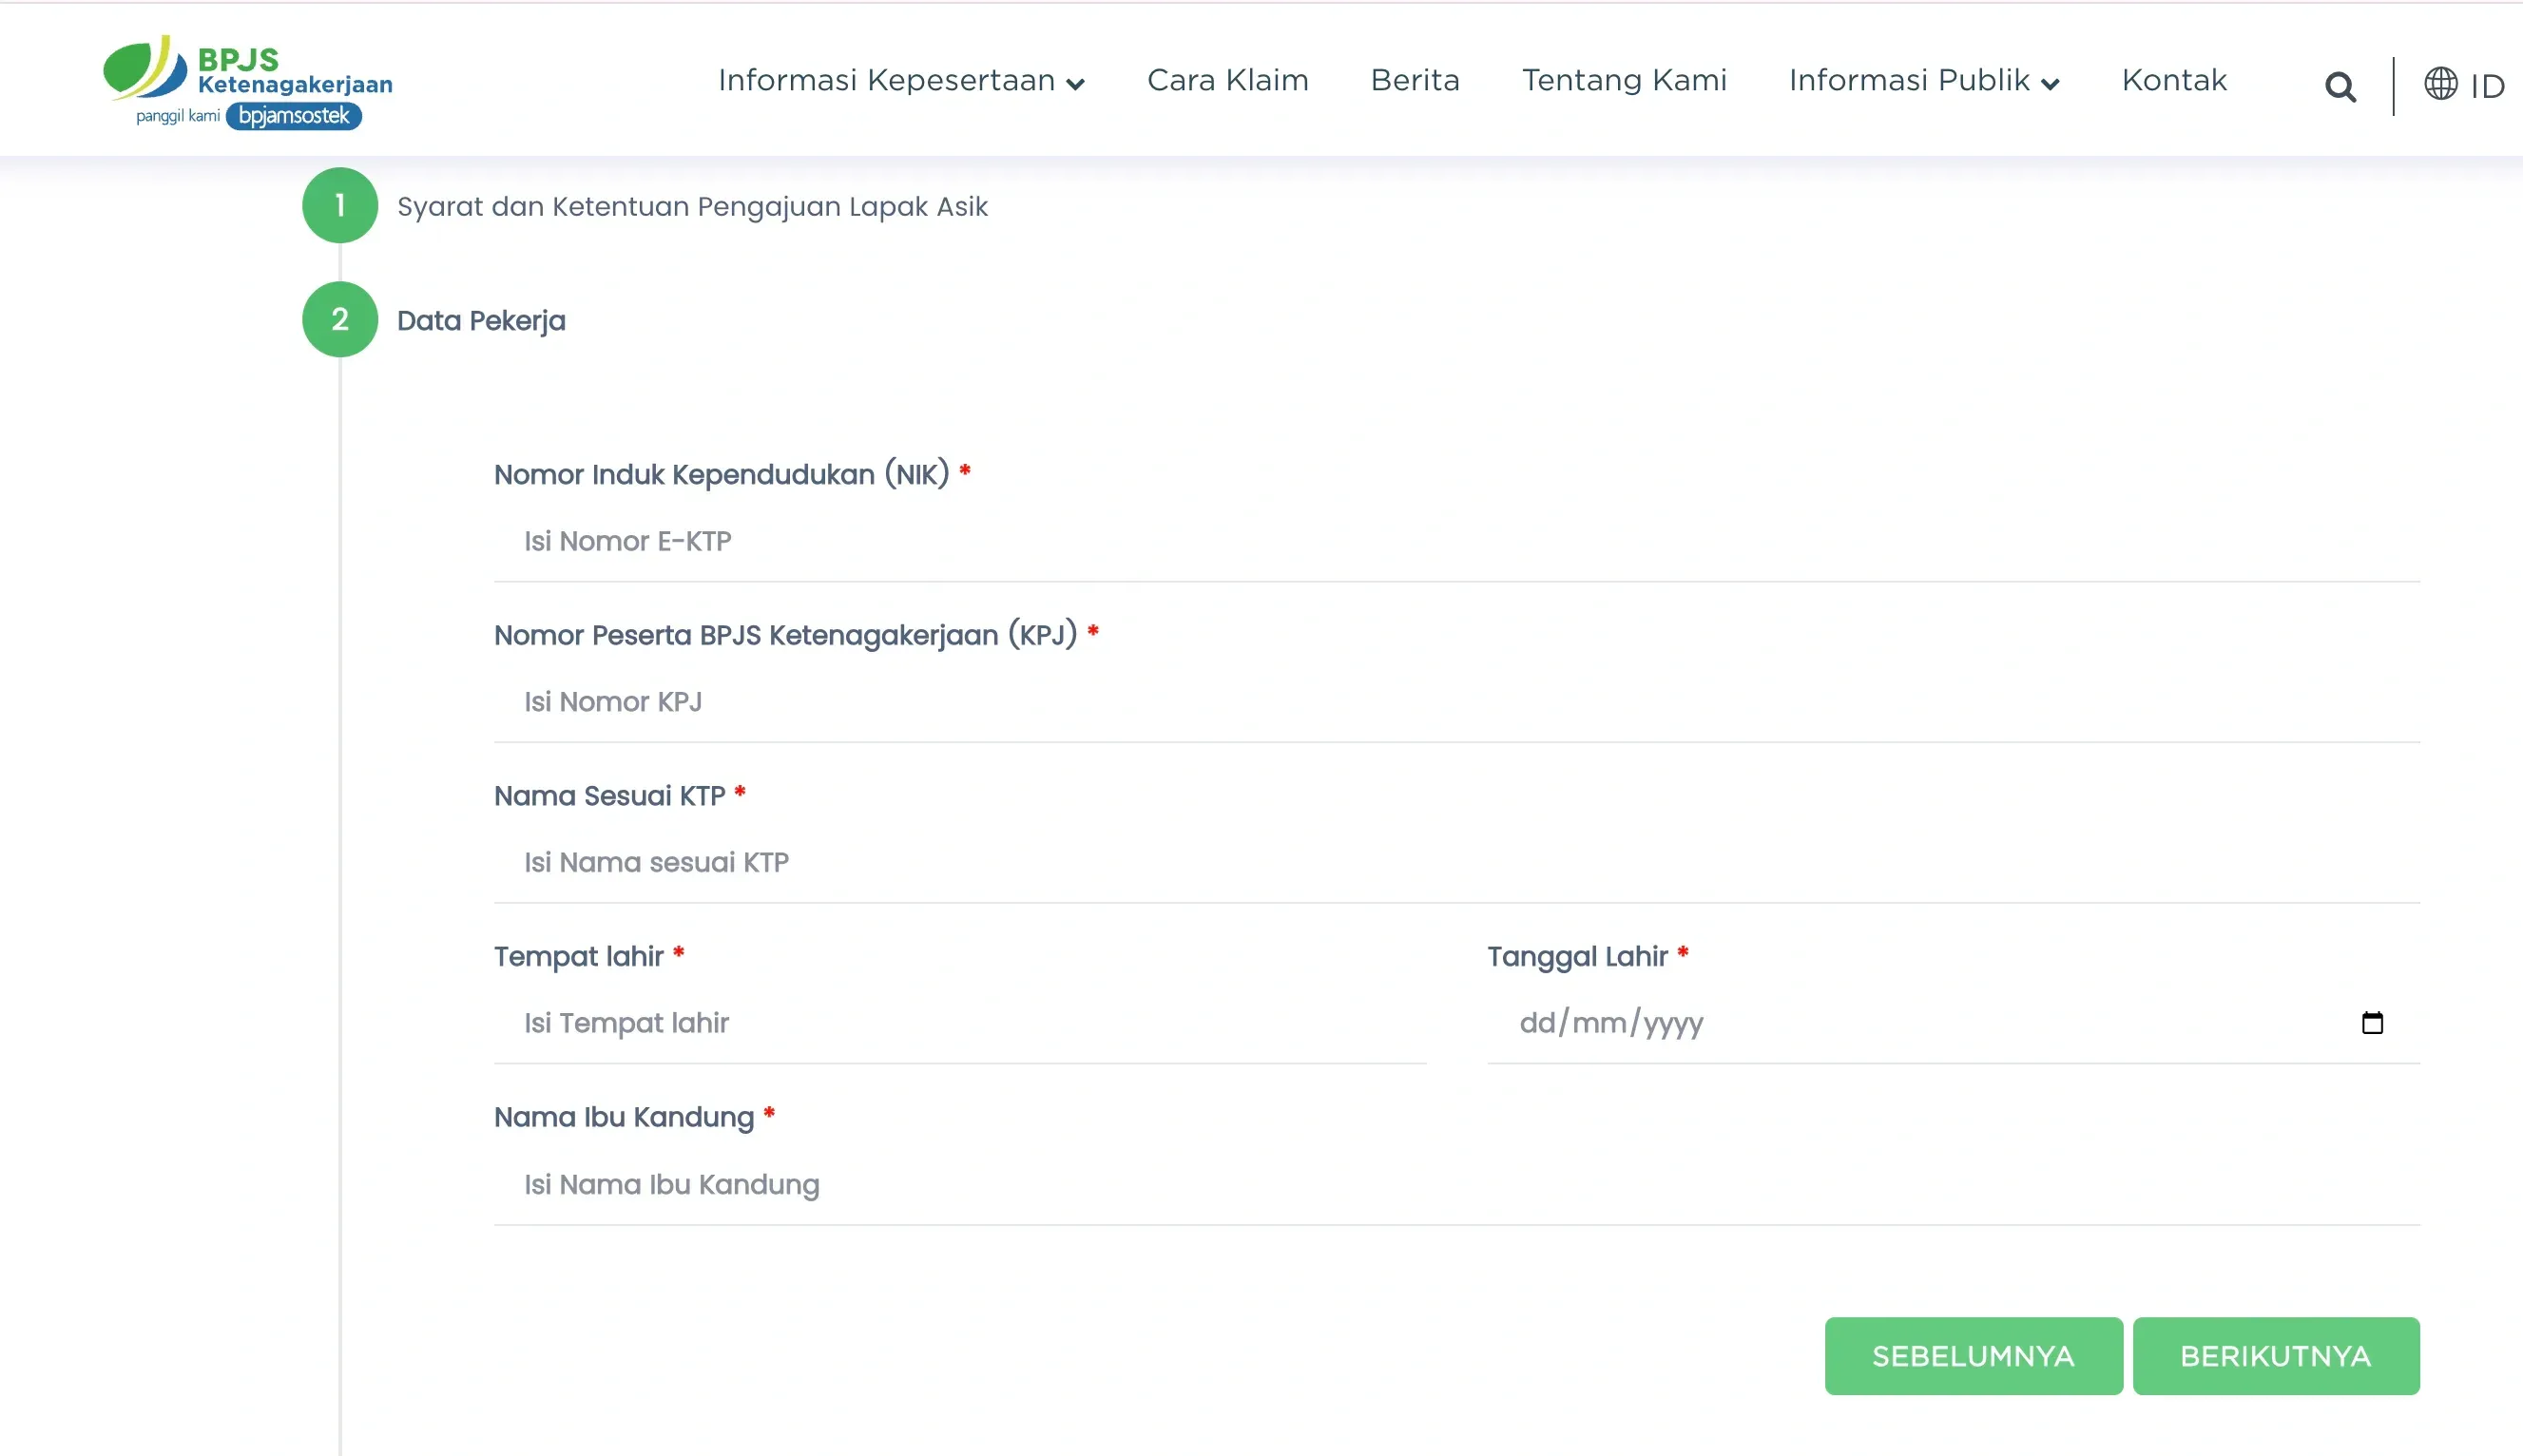Image resolution: width=2523 pixels, height=1456 pixels.
Task: Click the Nama sesuai KTP field
Action: (1455, 862)
